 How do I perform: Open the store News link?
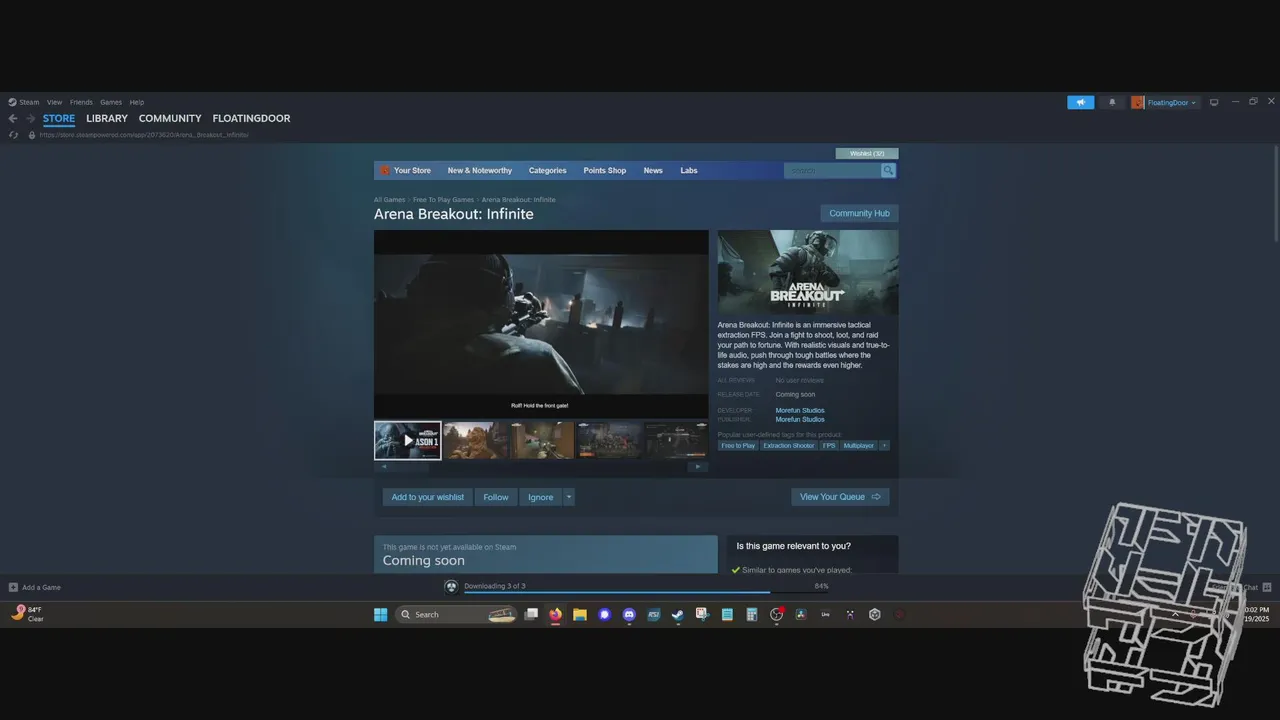[x=653, y=170]
